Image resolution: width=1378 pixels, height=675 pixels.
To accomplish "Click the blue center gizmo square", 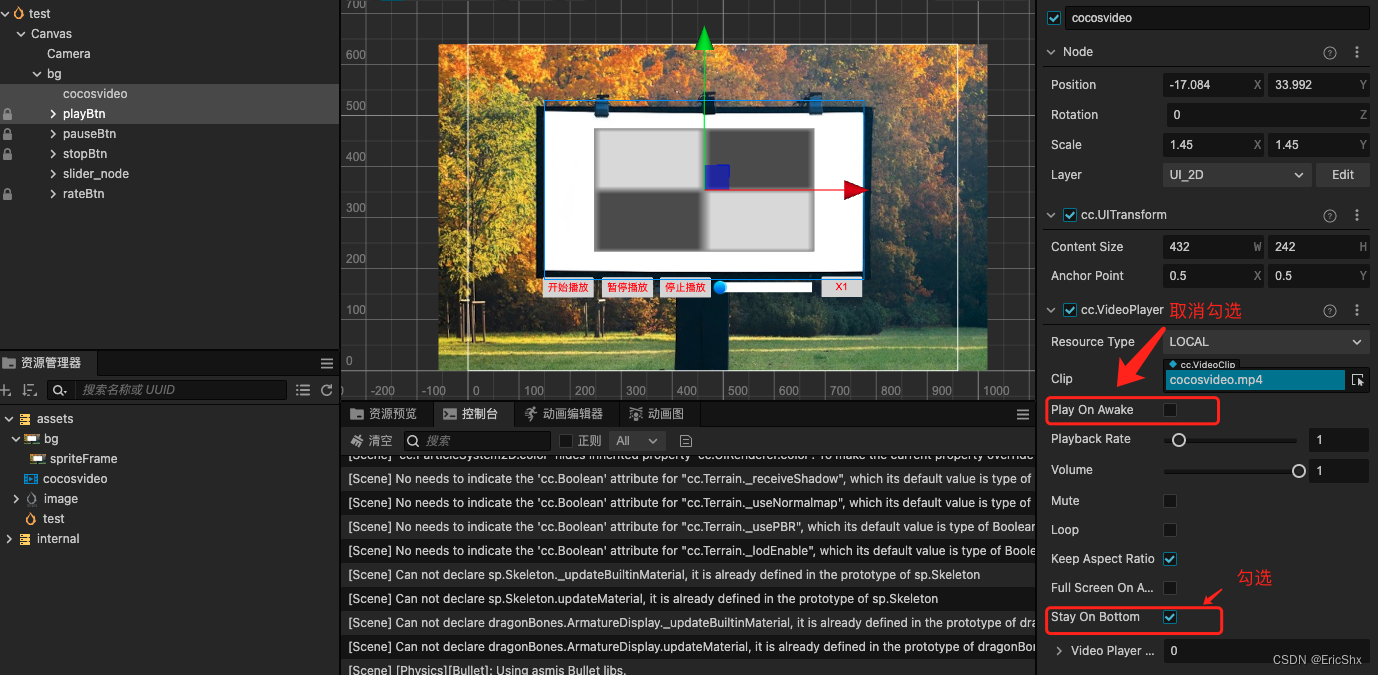I will pyautogui.click(x=717, y=177).
